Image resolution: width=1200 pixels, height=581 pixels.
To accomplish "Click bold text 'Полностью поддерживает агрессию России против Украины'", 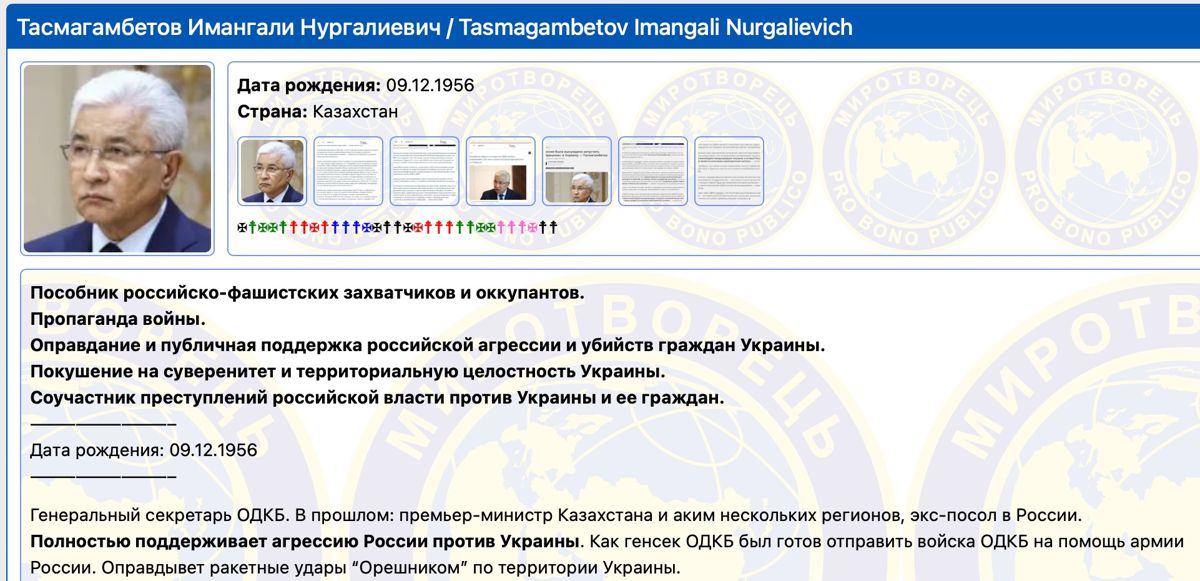I will coord(306,542).
